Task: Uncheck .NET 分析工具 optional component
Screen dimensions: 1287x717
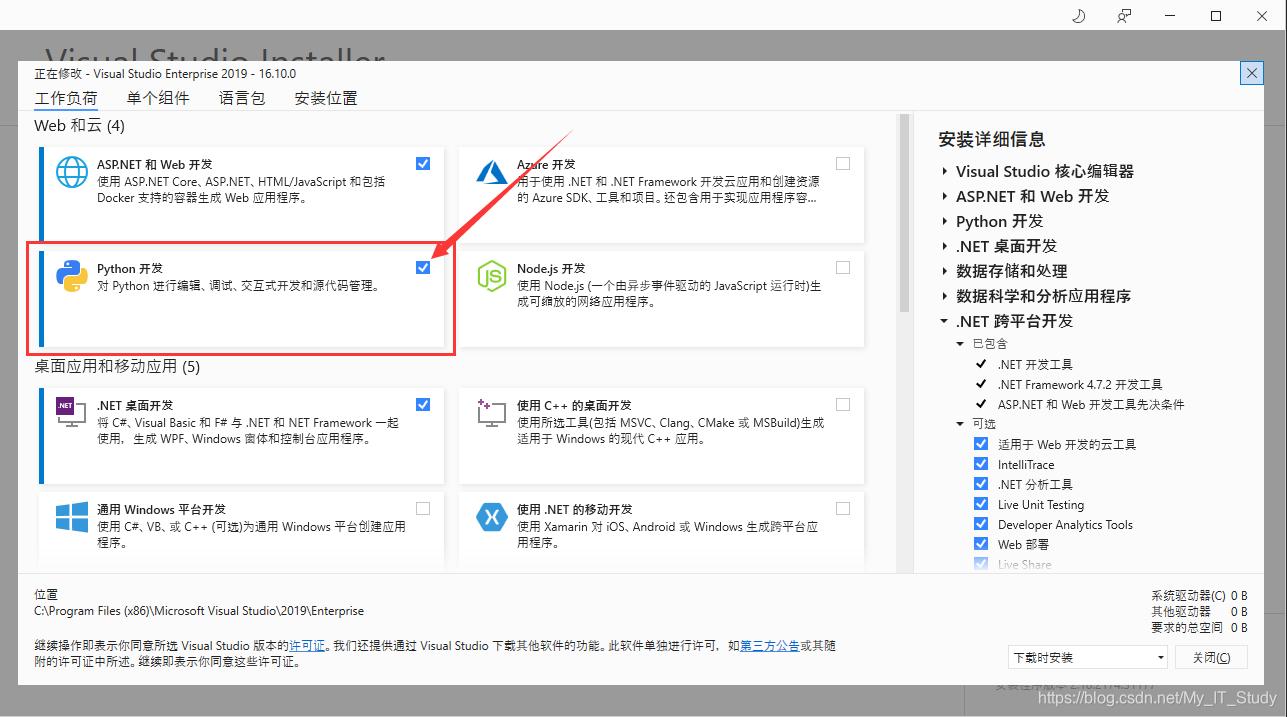Action: 981,484
